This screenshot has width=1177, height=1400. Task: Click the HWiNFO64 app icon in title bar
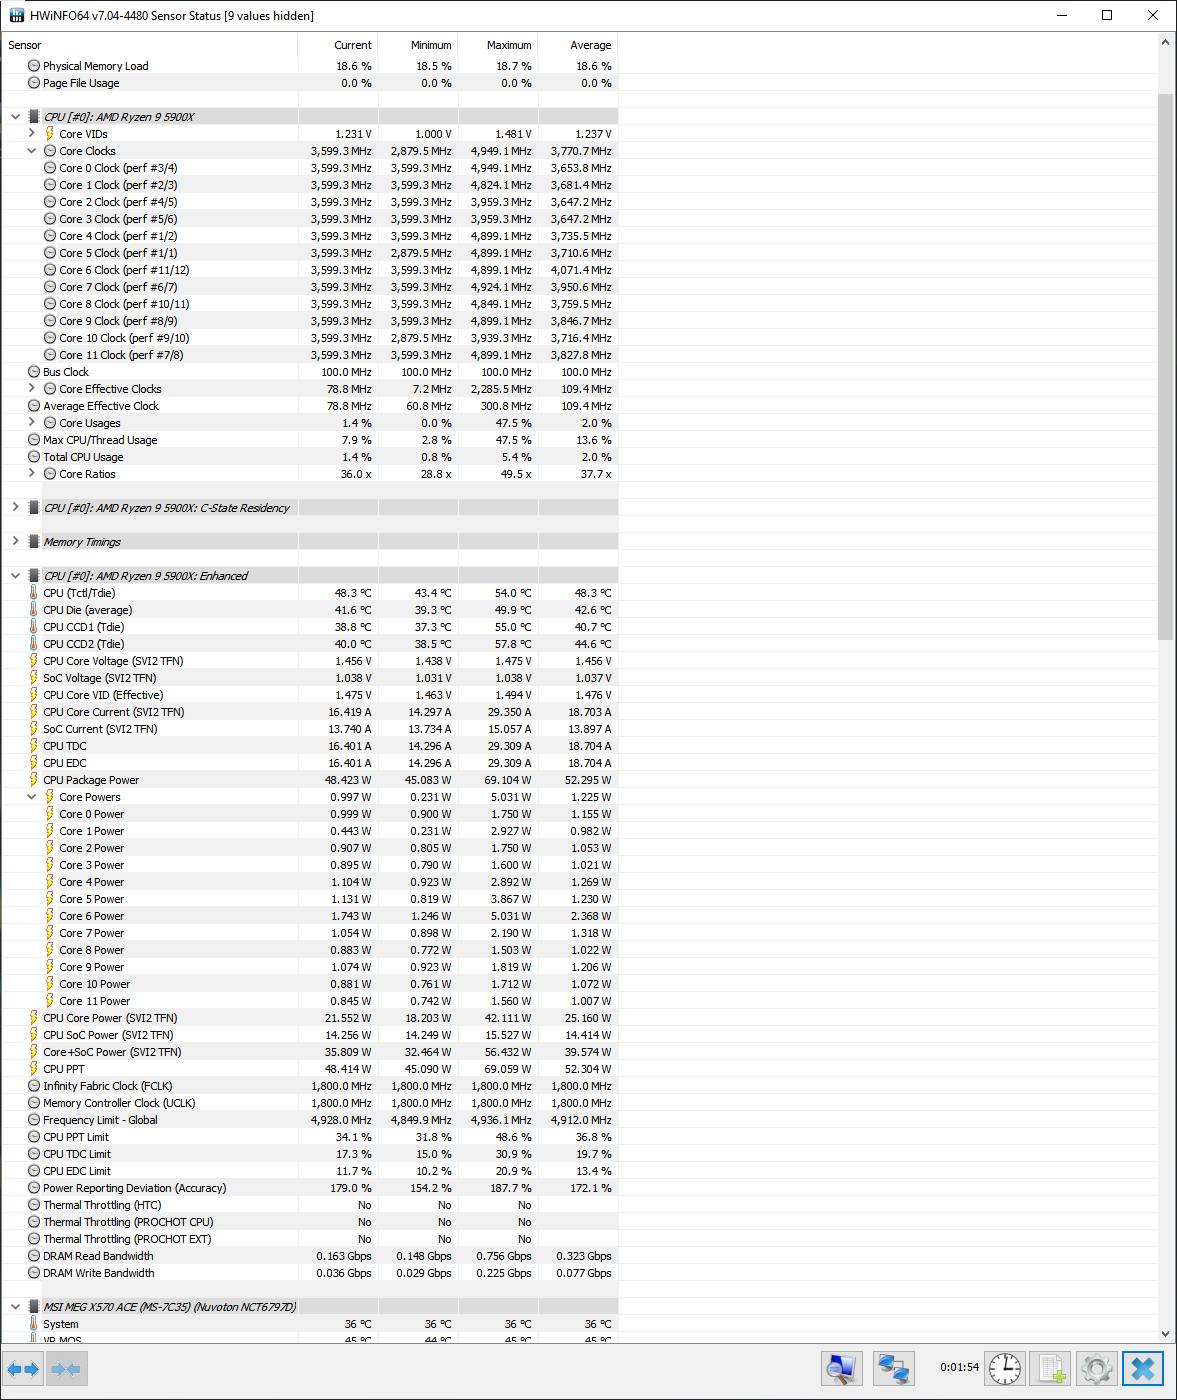point(16,15)
